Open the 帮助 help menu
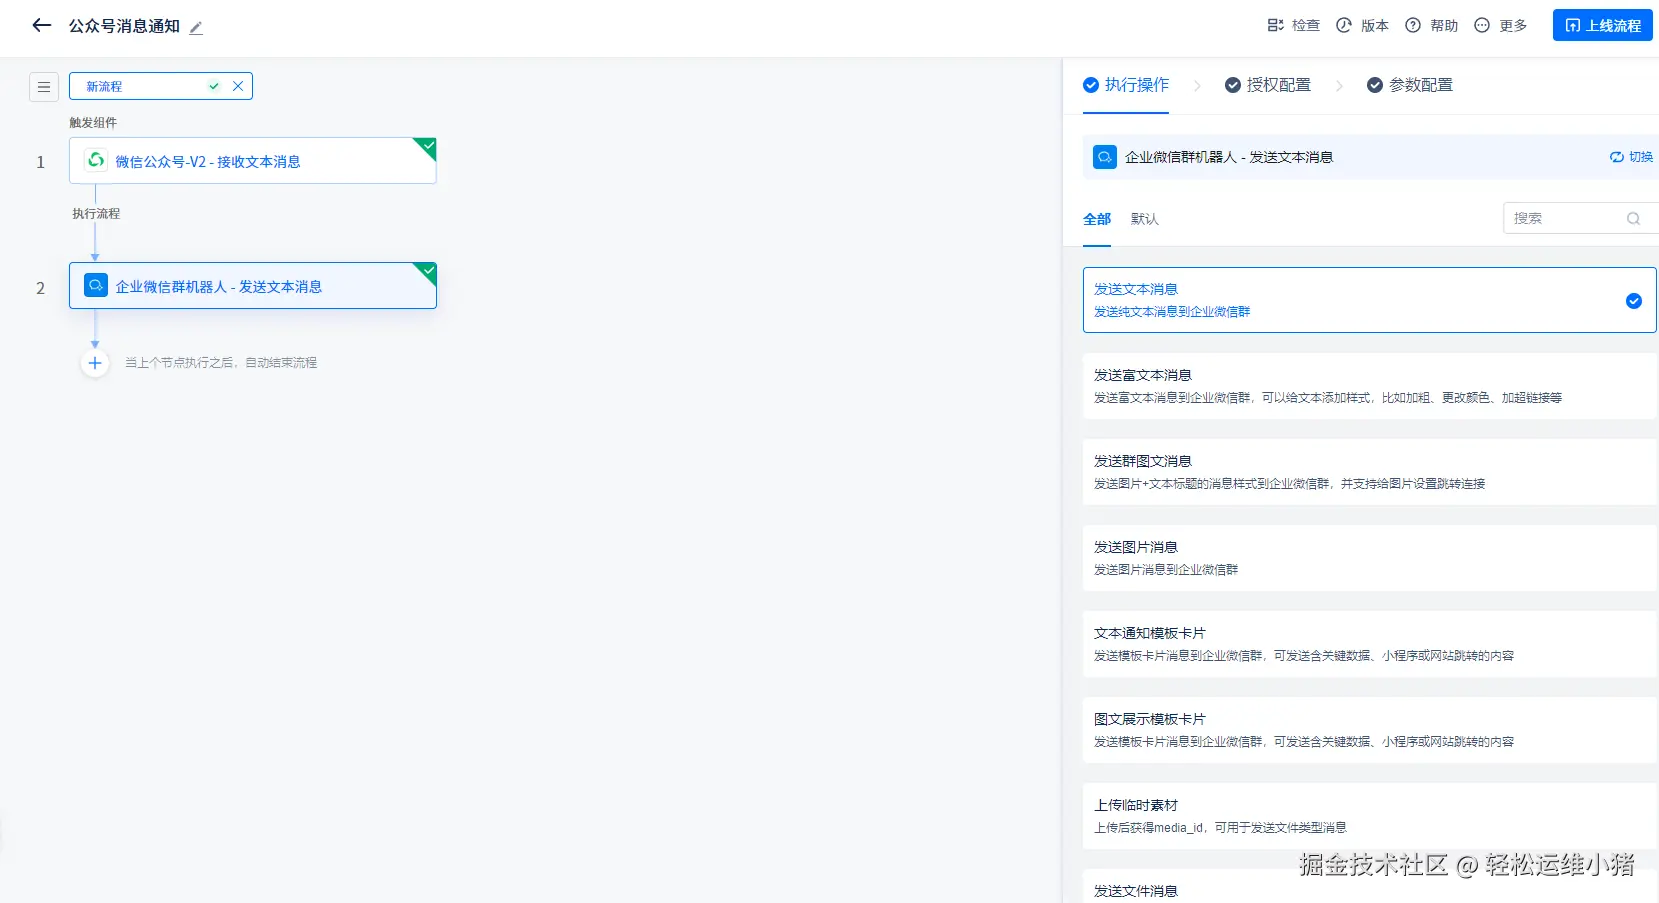This screenshot has width=1659, height=903. (x=1431, y=26)
